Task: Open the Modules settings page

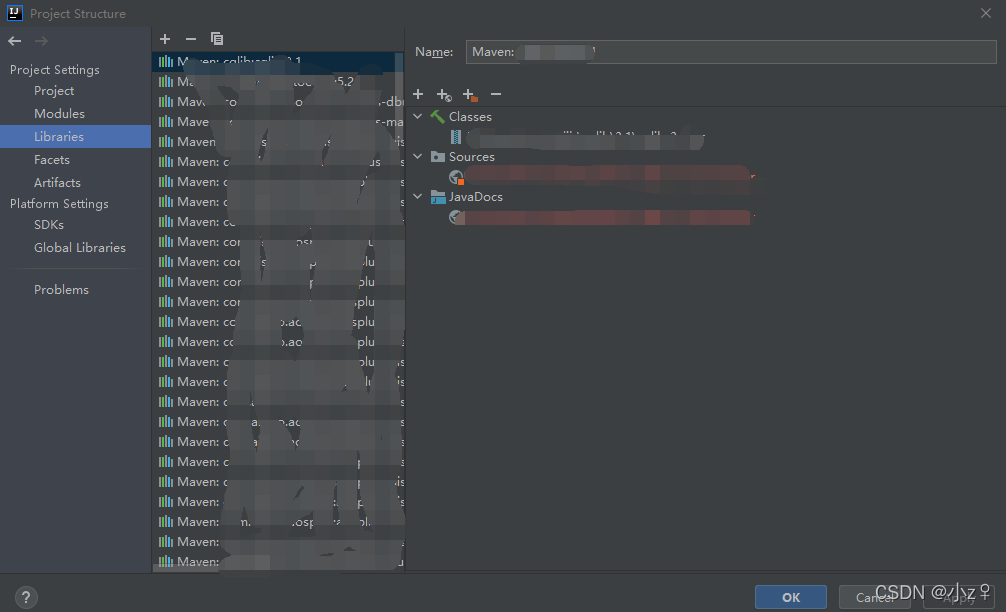Action: coord(59,114)
